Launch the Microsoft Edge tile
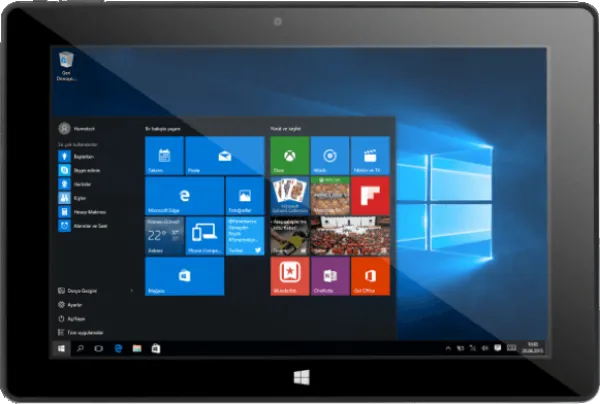 pos(184,195)
